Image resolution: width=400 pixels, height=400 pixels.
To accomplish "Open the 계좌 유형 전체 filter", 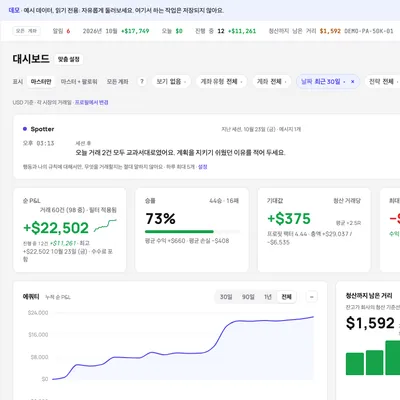I will (221, 82).
